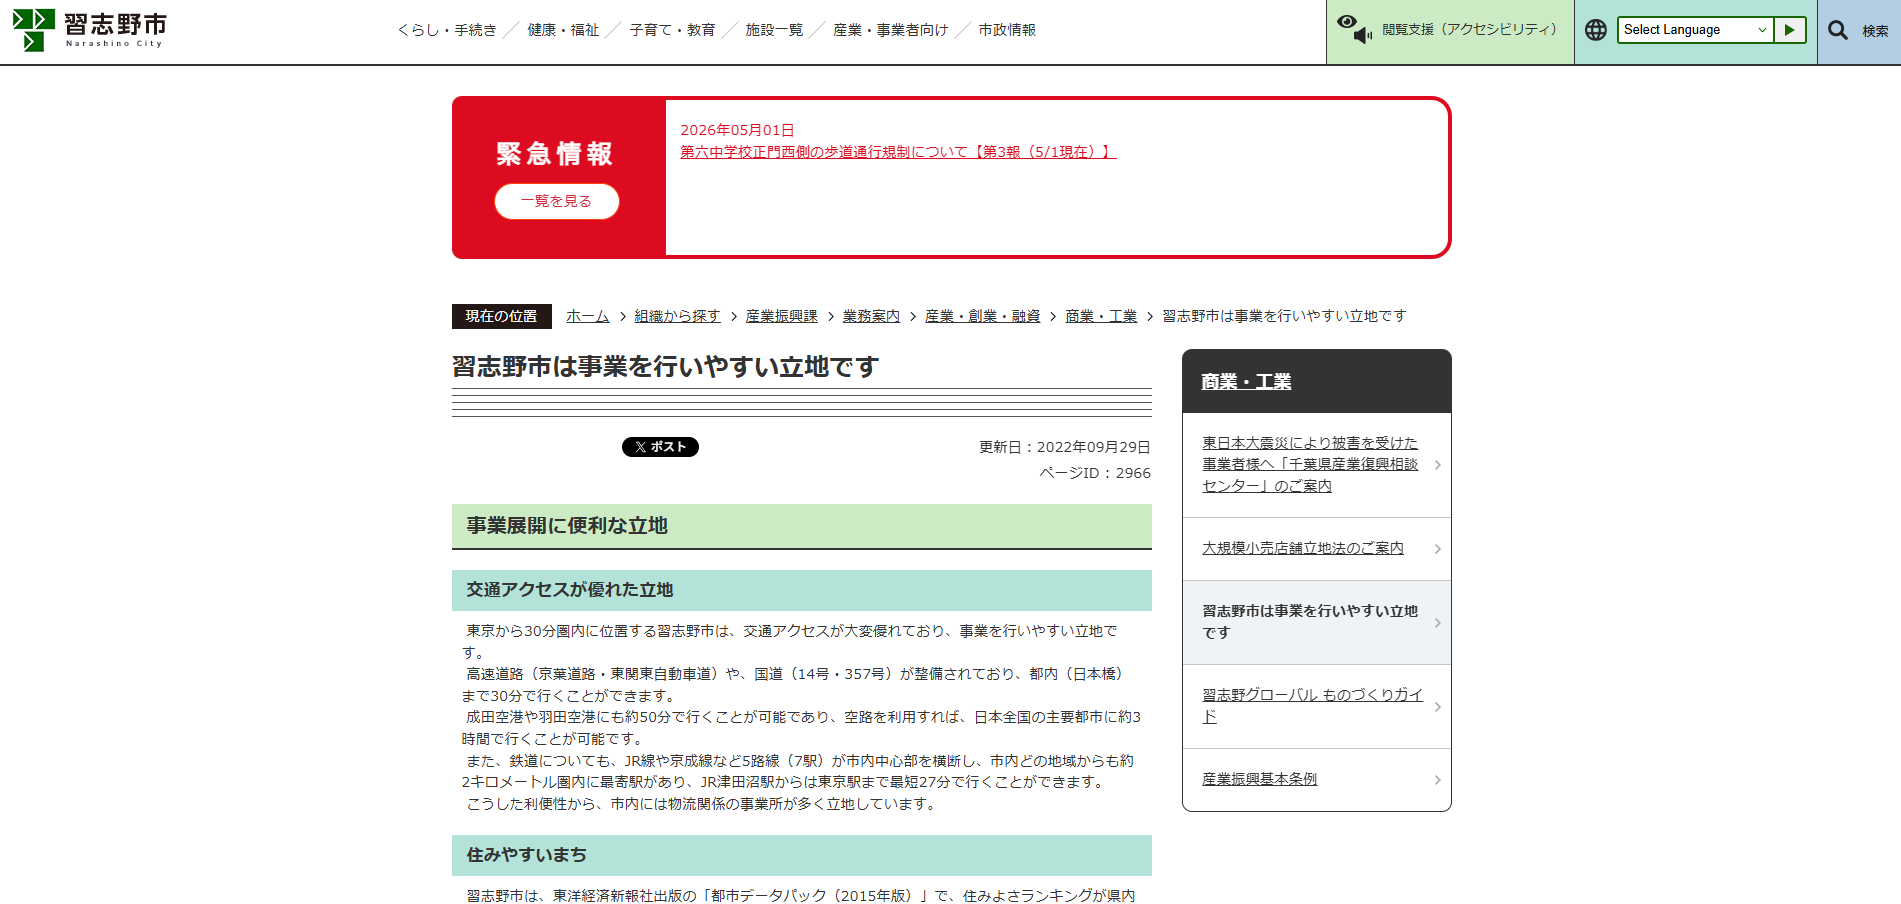
Task: Open 産業振興基本条例 sidebar link
Action: 1260,779
